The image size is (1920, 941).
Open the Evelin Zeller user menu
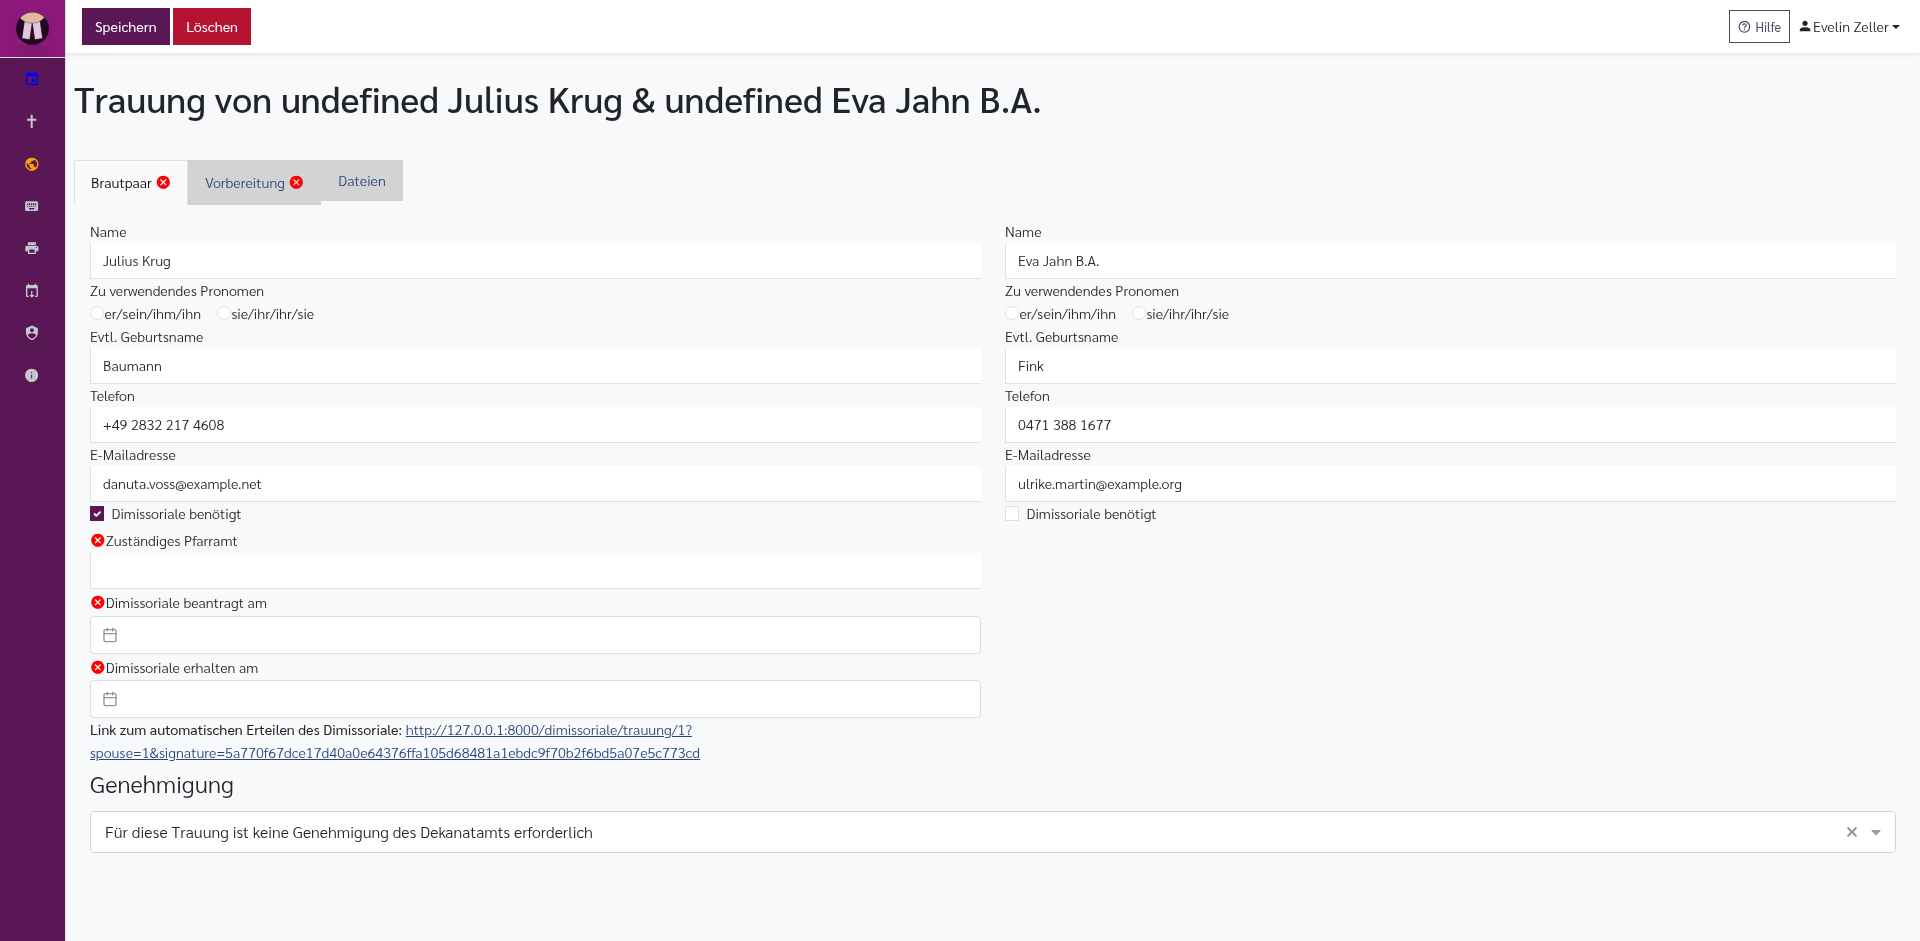[x=1850, y=27]
